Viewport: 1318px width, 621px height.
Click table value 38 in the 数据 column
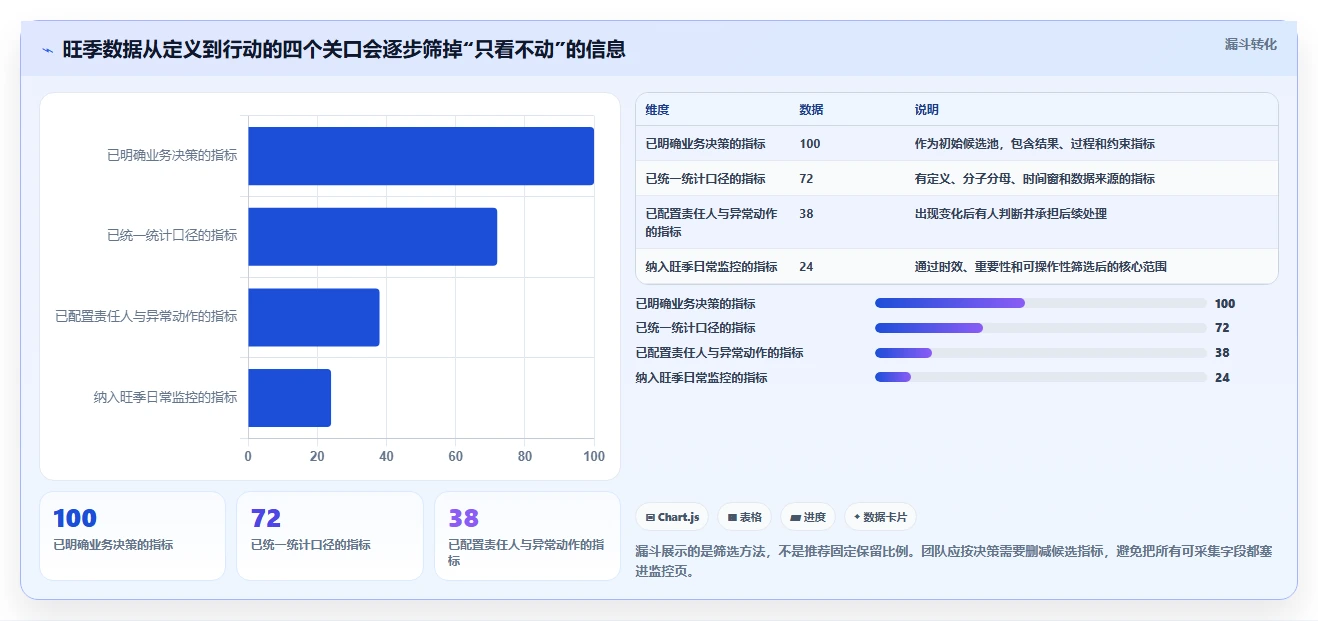coord(806,214)
